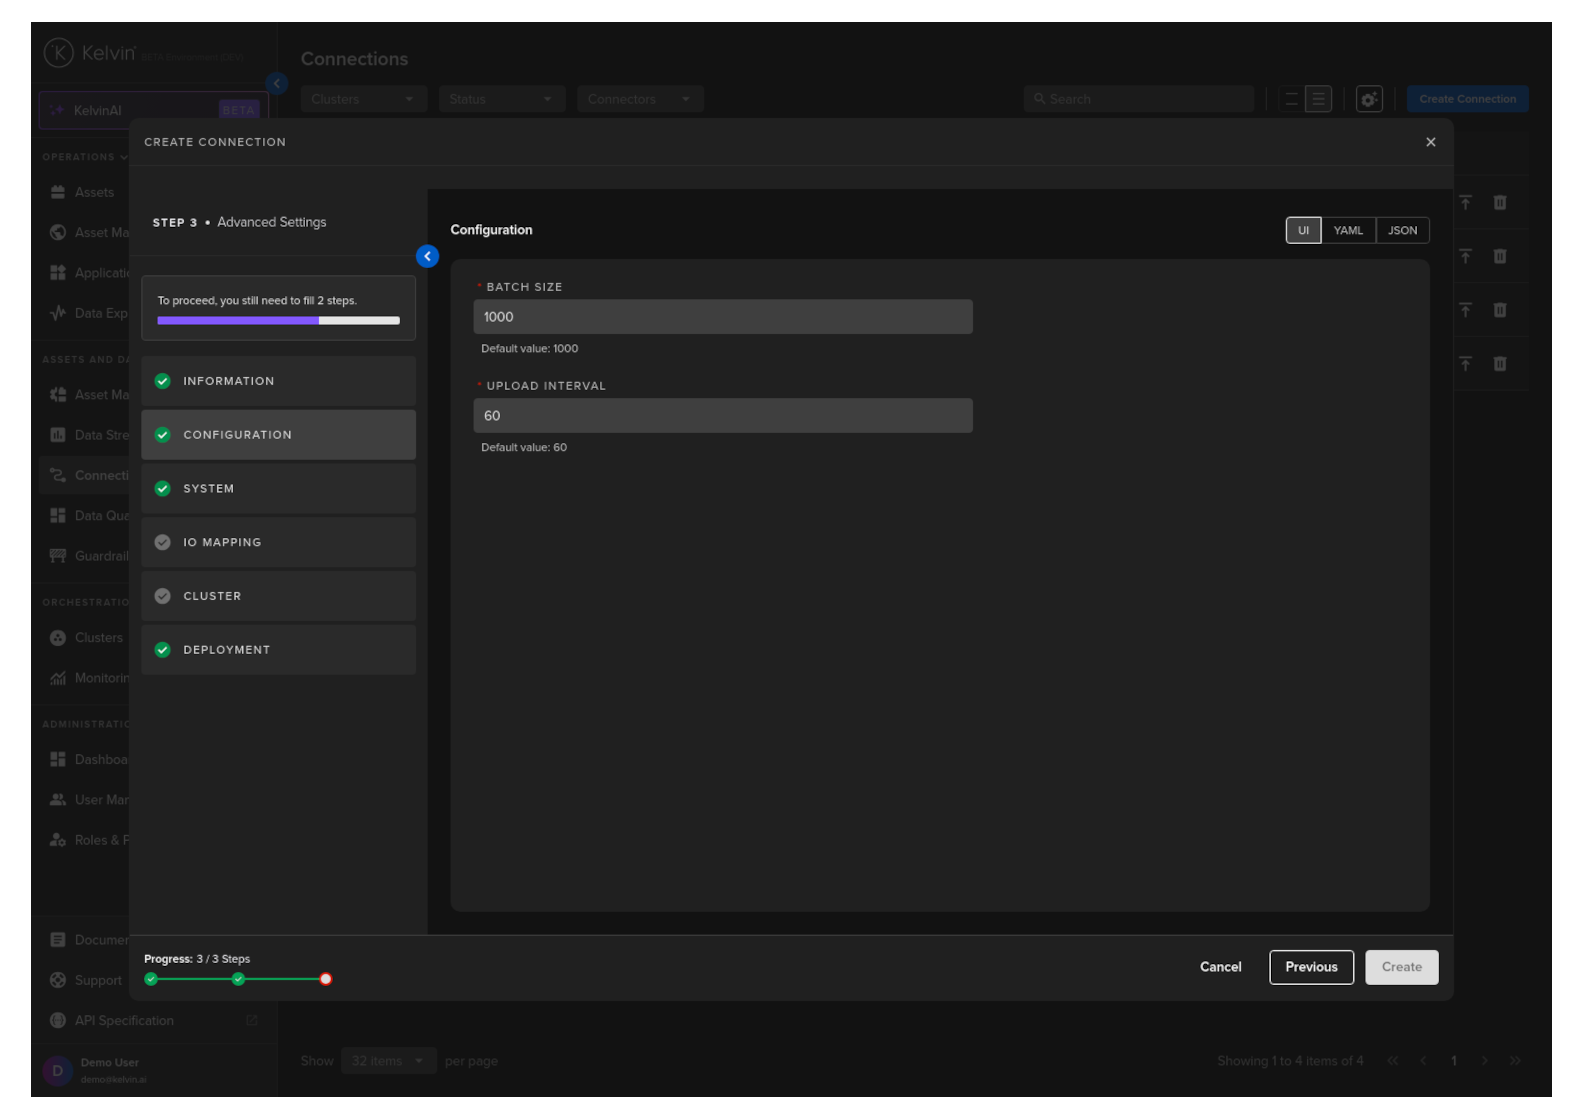Screen dimensions: 1584x1120
Task: Click the blue collapse steps panel arrow
Action: click(x=427, y=257)
